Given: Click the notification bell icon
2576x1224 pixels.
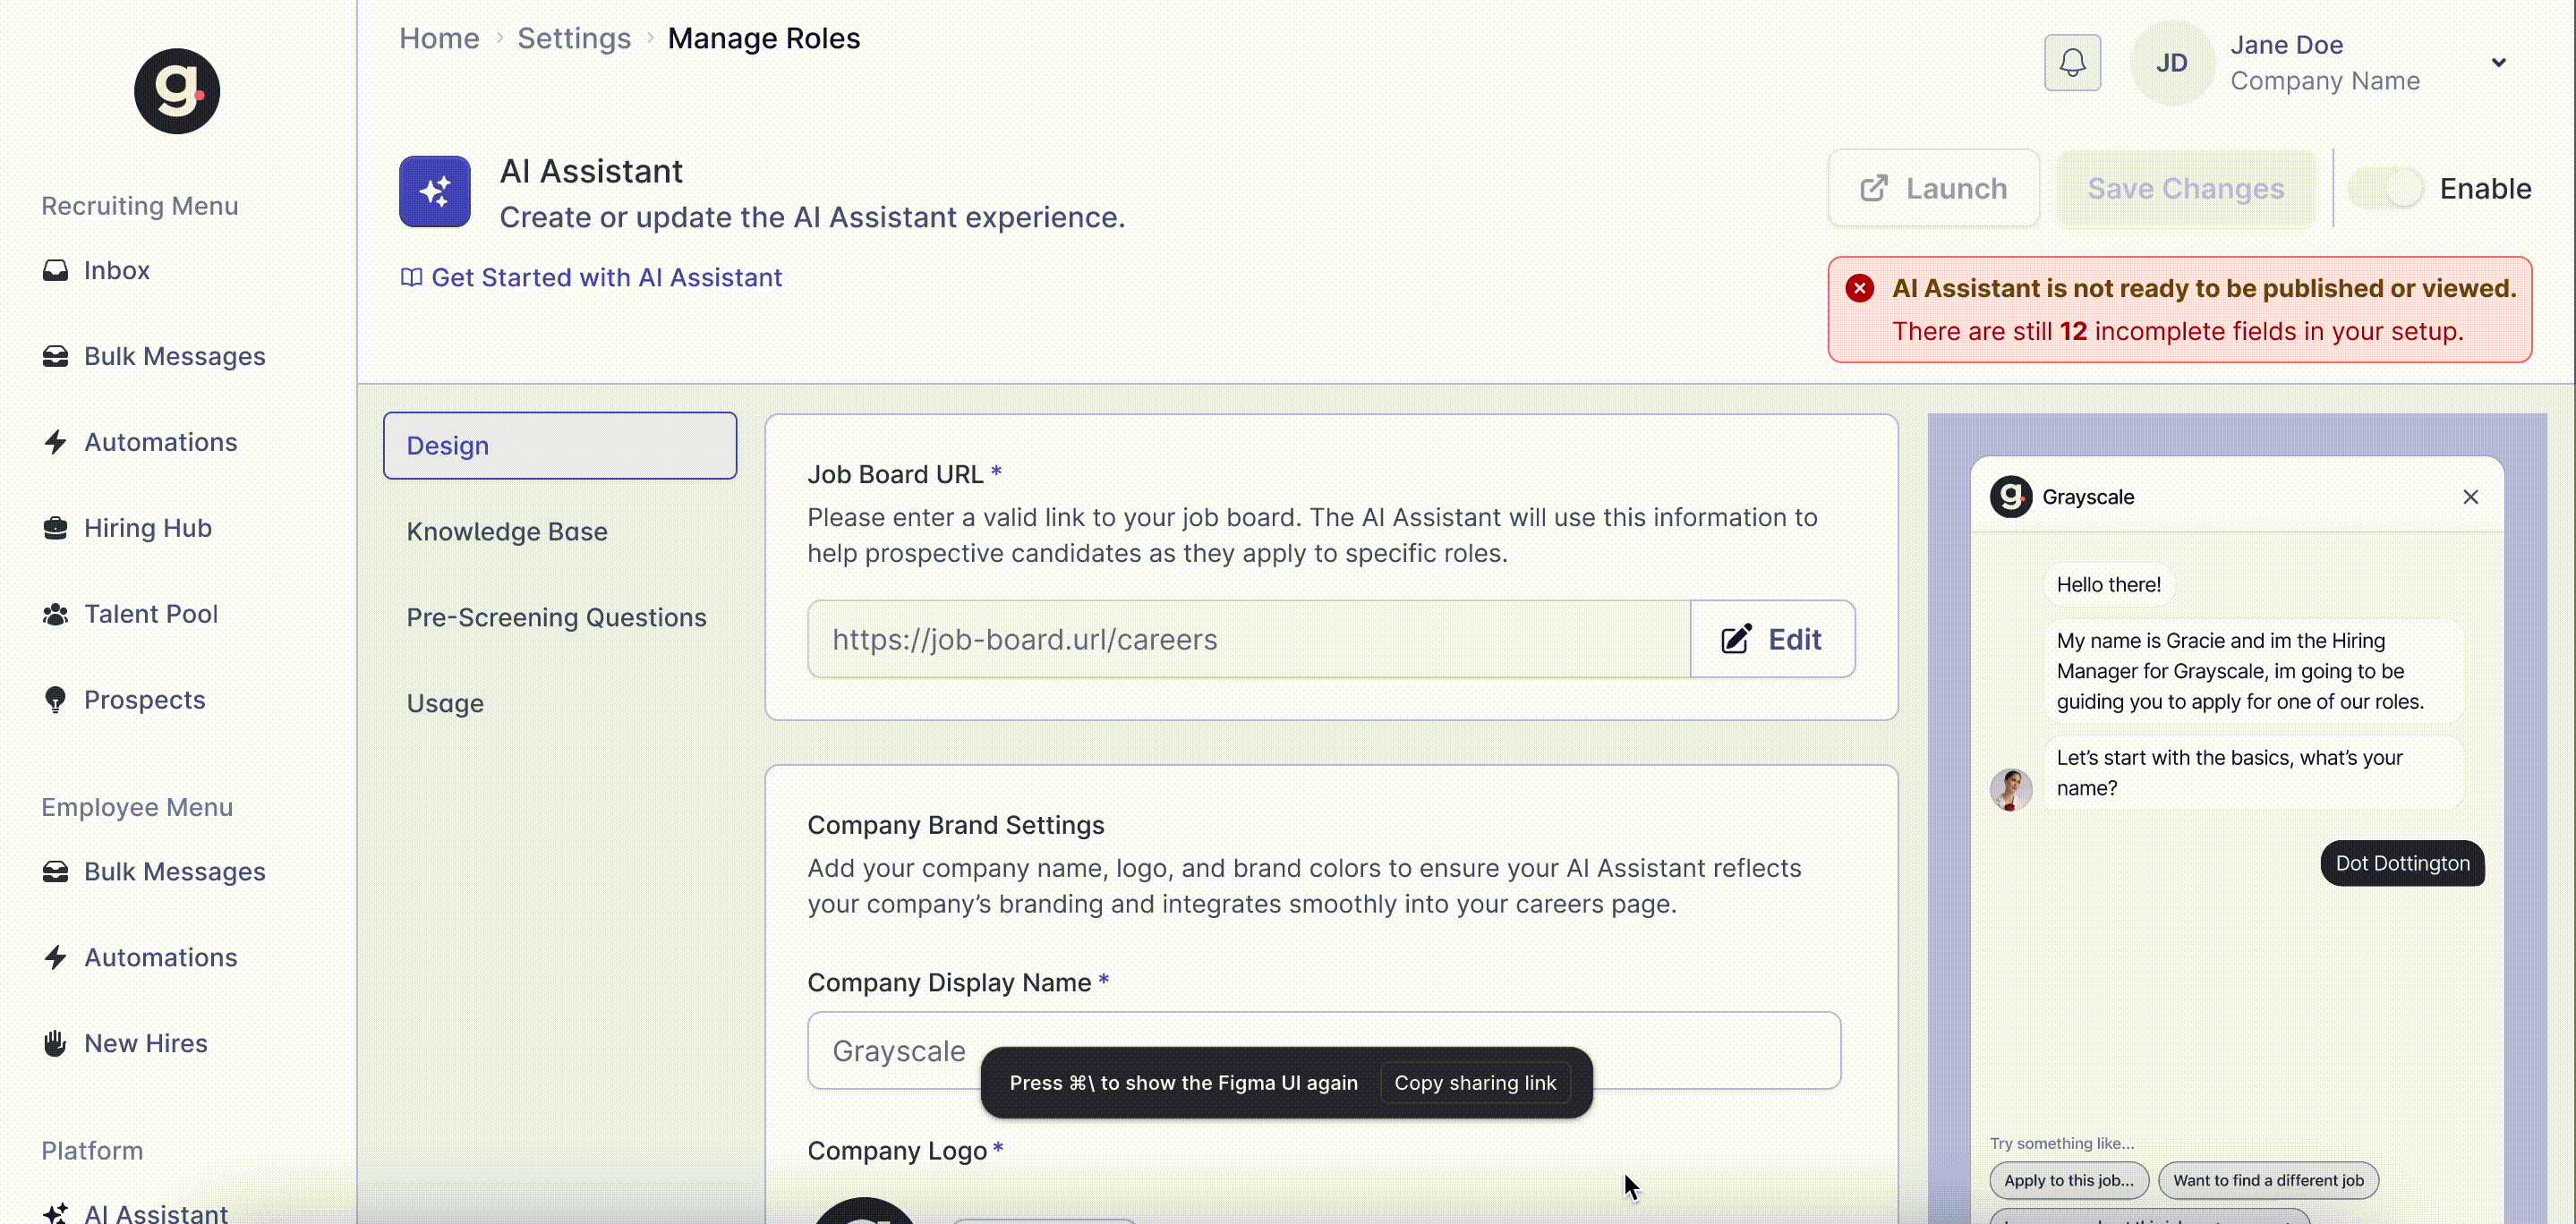Looking at the screenshot, I should coord(2072,63).
